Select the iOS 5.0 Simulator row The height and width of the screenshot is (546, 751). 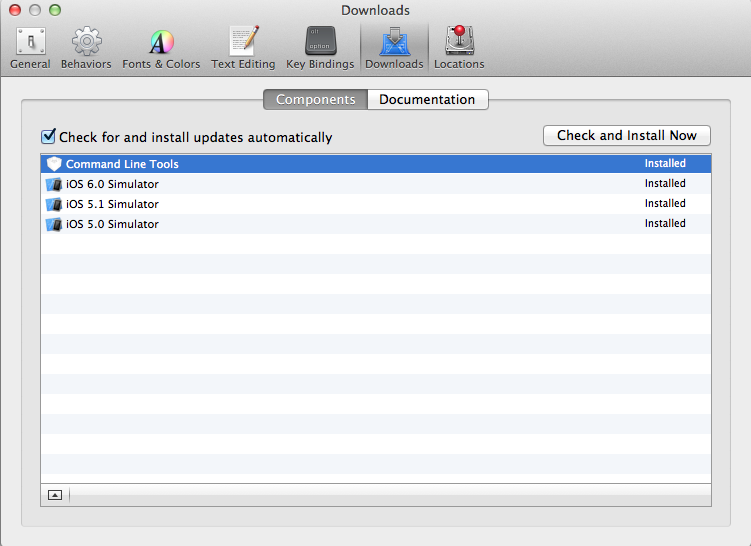pyautogui.click(x=376, y=224)
